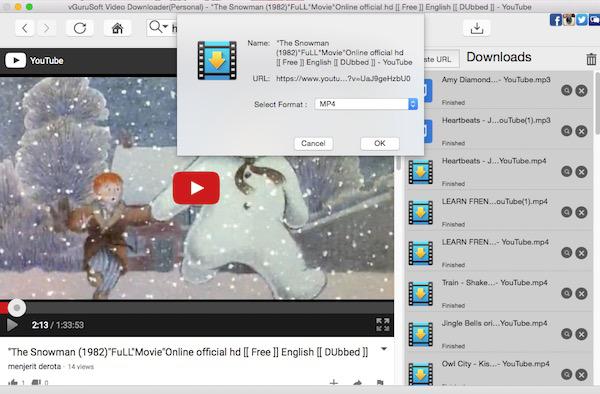Click the download tray button in toolbar
The width and height of the screenshot is (600, 394).
pyautogui.click(x=476, y=28)
